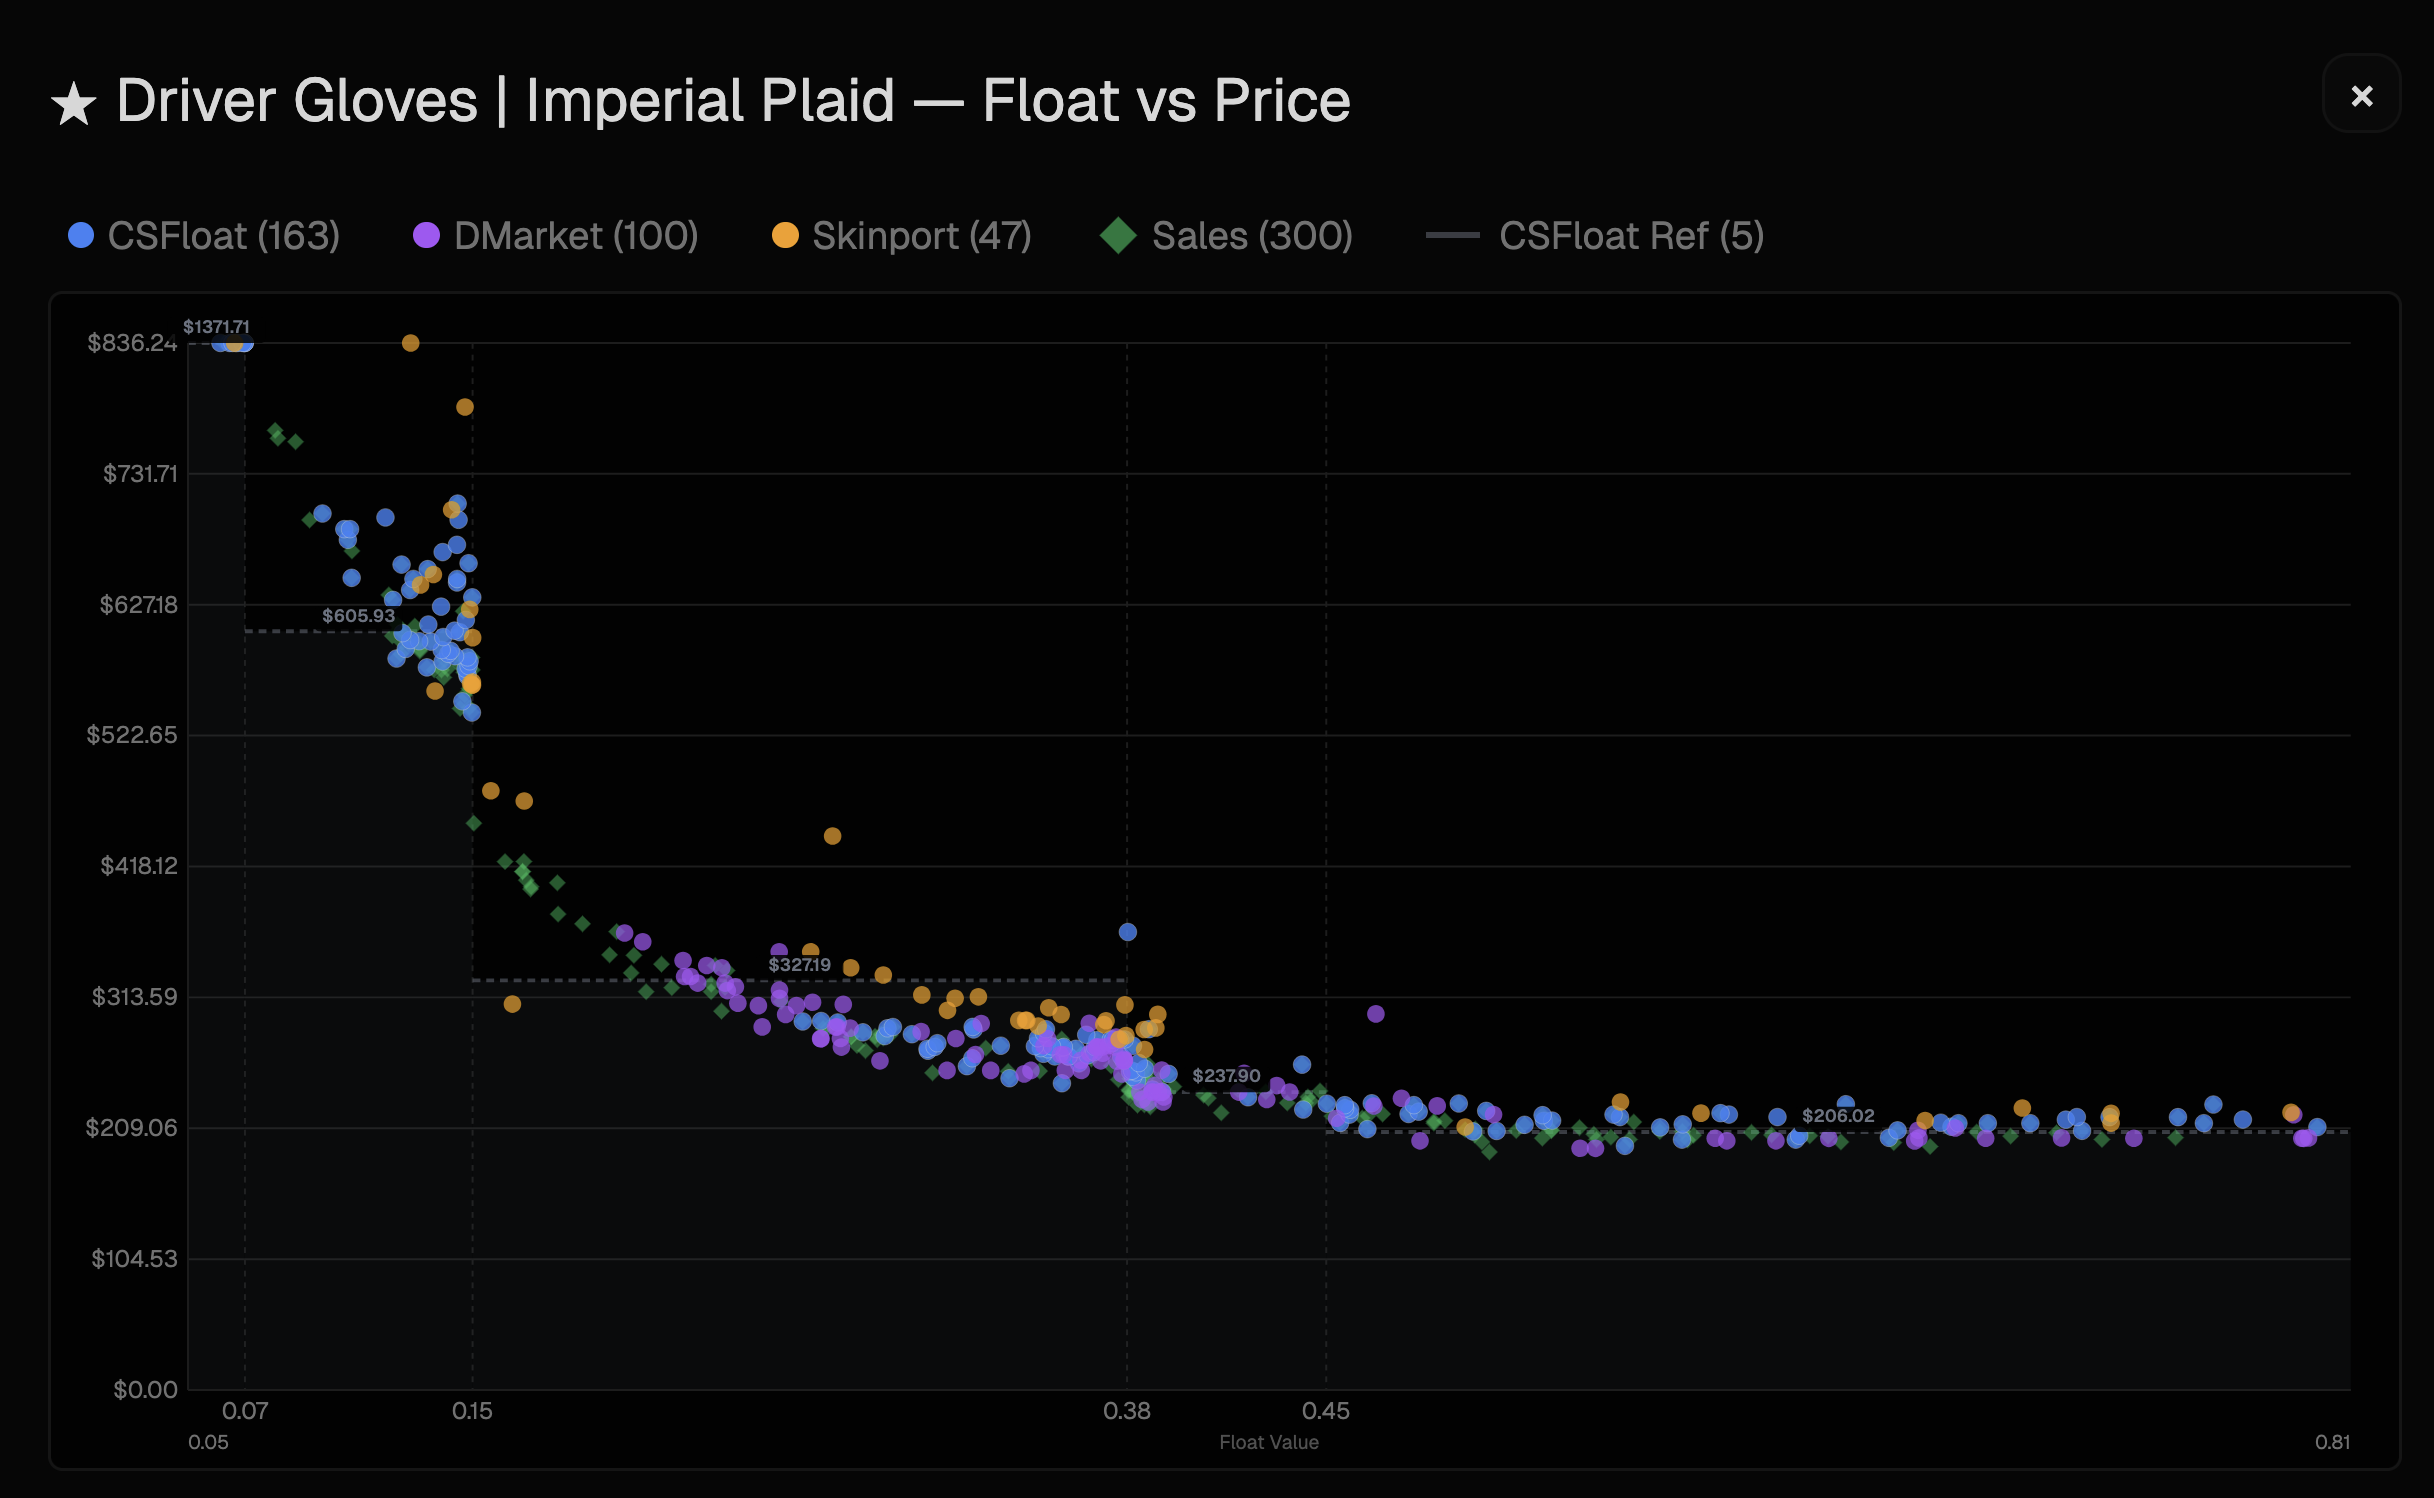Click the outlier blue point near $370 at float 0.38
This screenshot has width=2434, height=1498.
(1128, 931)
